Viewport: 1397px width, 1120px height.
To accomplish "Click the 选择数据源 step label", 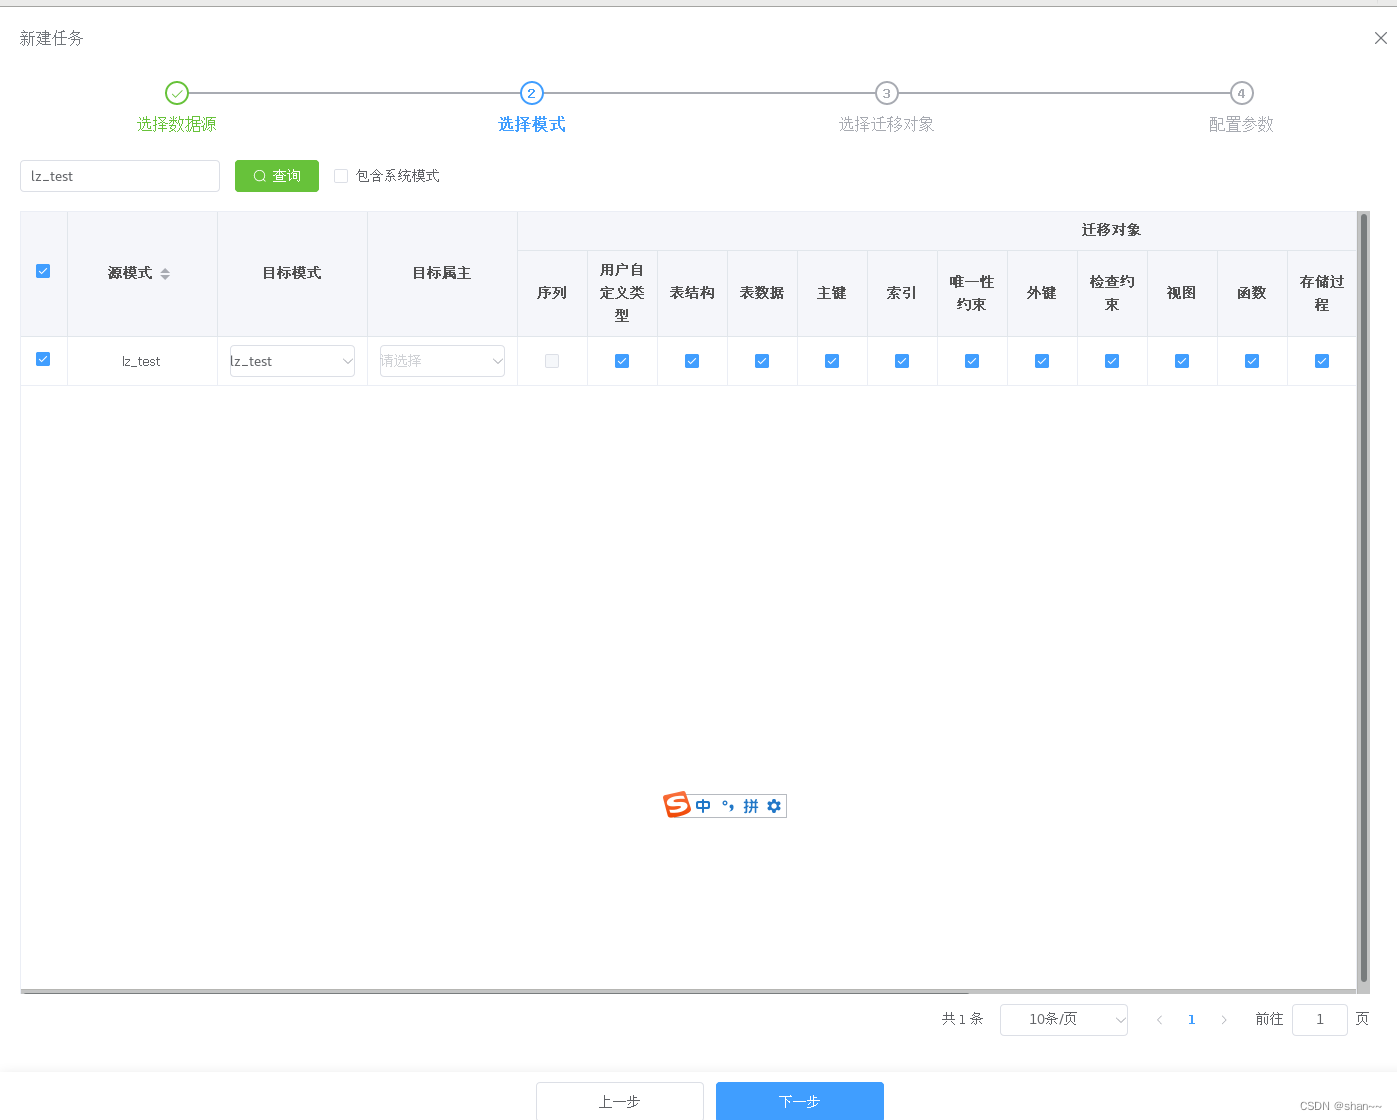I will 177,124.
